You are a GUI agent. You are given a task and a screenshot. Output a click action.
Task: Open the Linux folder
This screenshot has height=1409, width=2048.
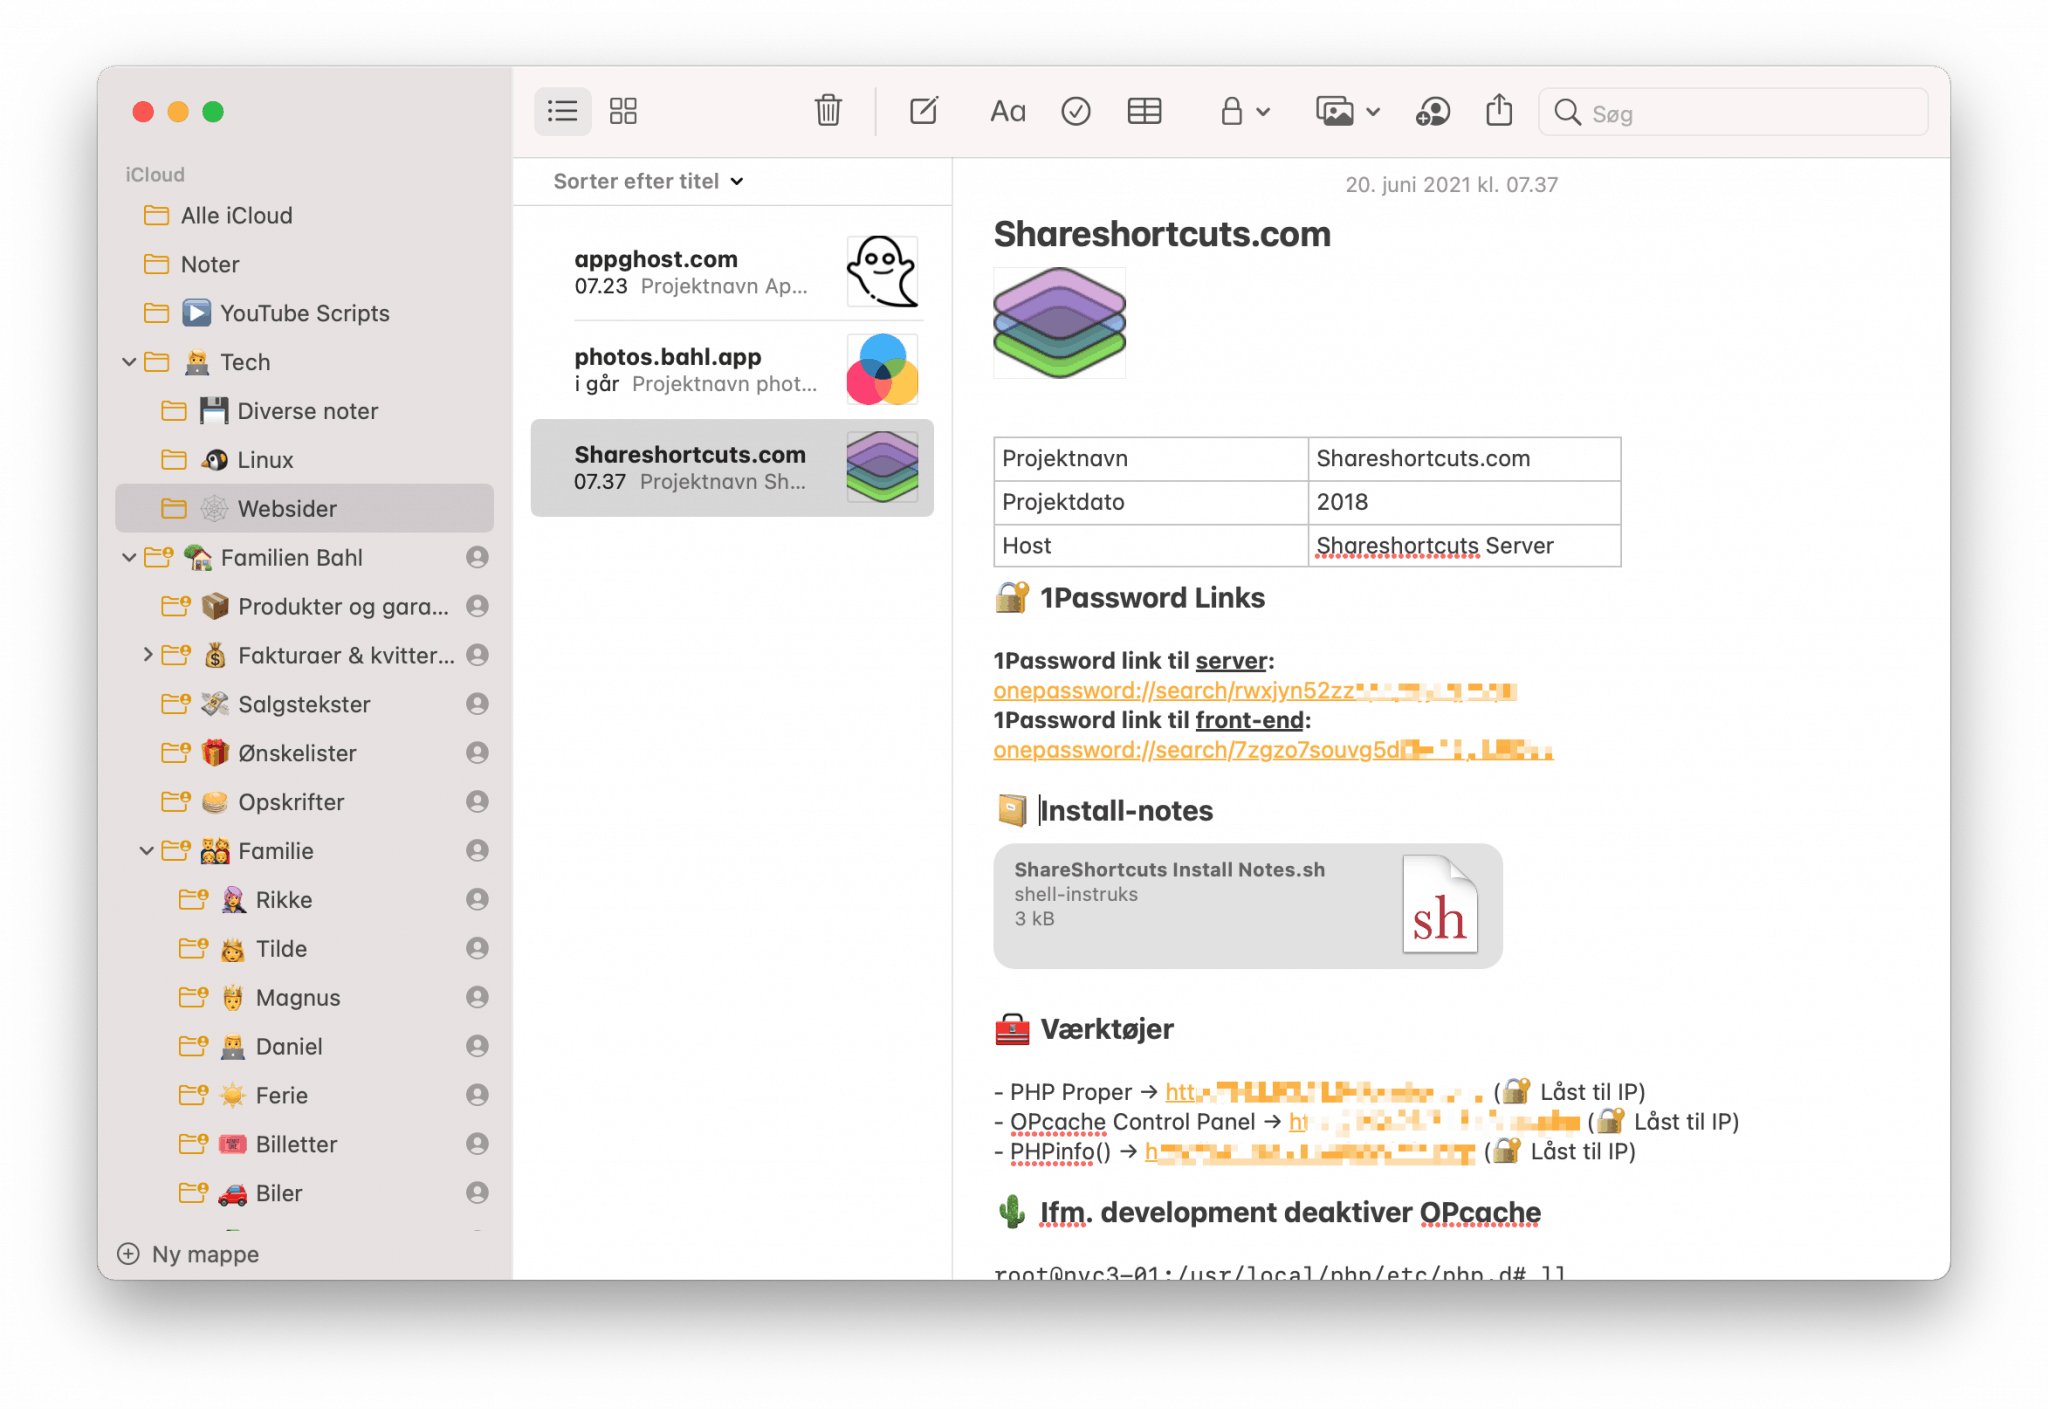pos(305,460)
